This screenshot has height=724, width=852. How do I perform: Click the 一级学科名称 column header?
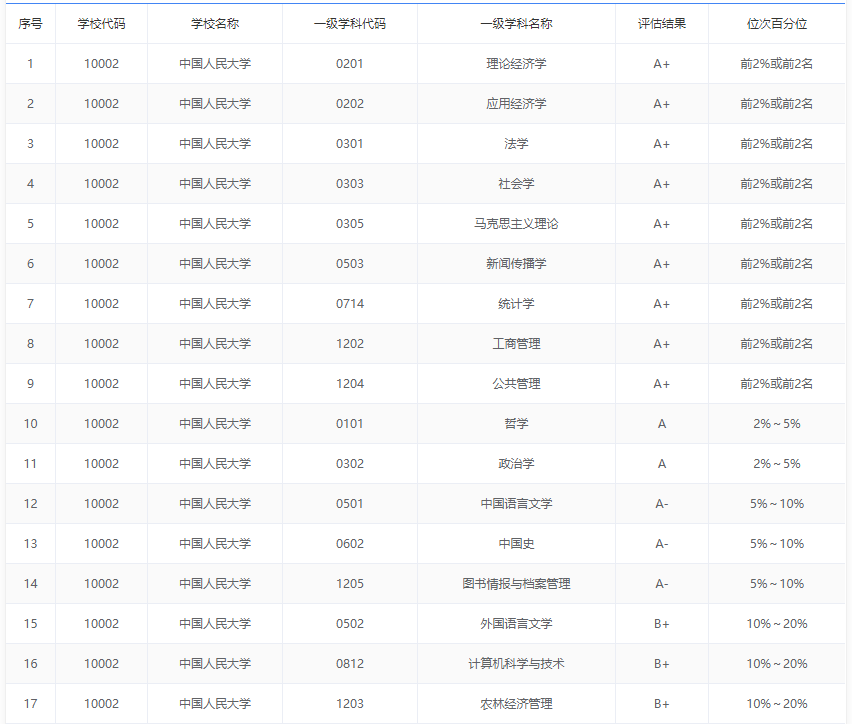[x=516, y=24]
